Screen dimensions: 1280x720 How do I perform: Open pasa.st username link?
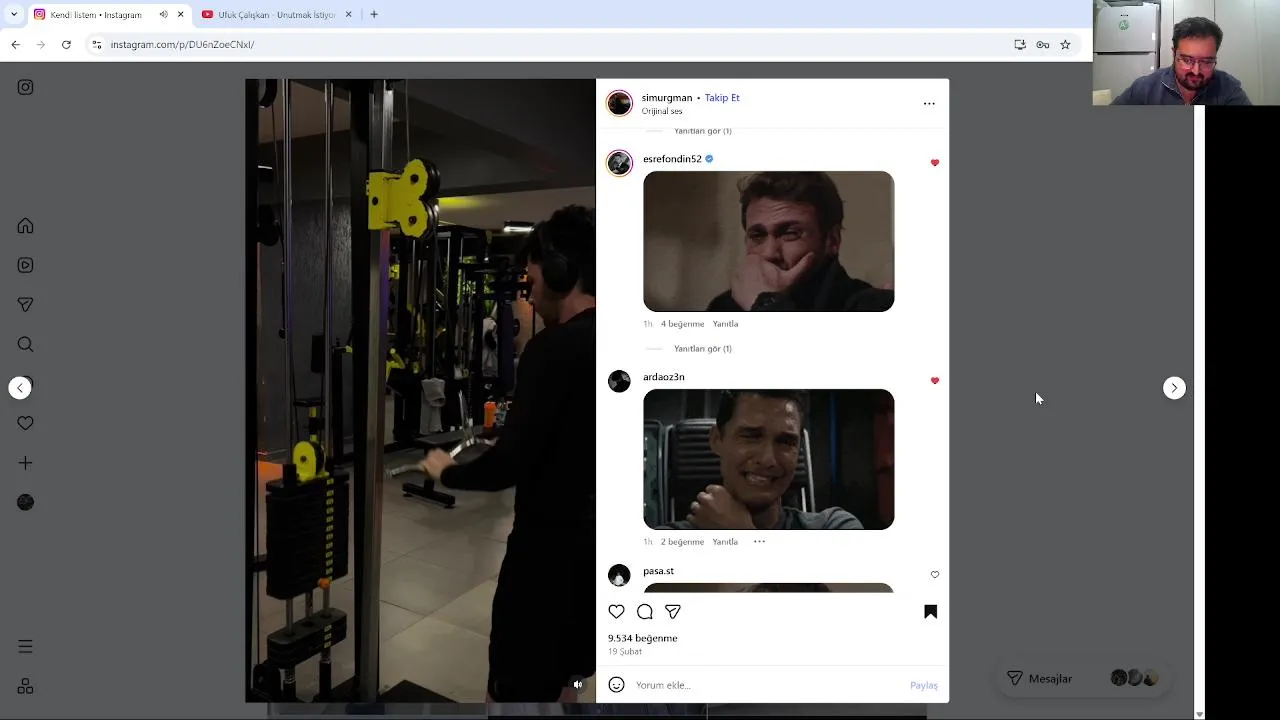pyautogui.click(x=658, y=571)
